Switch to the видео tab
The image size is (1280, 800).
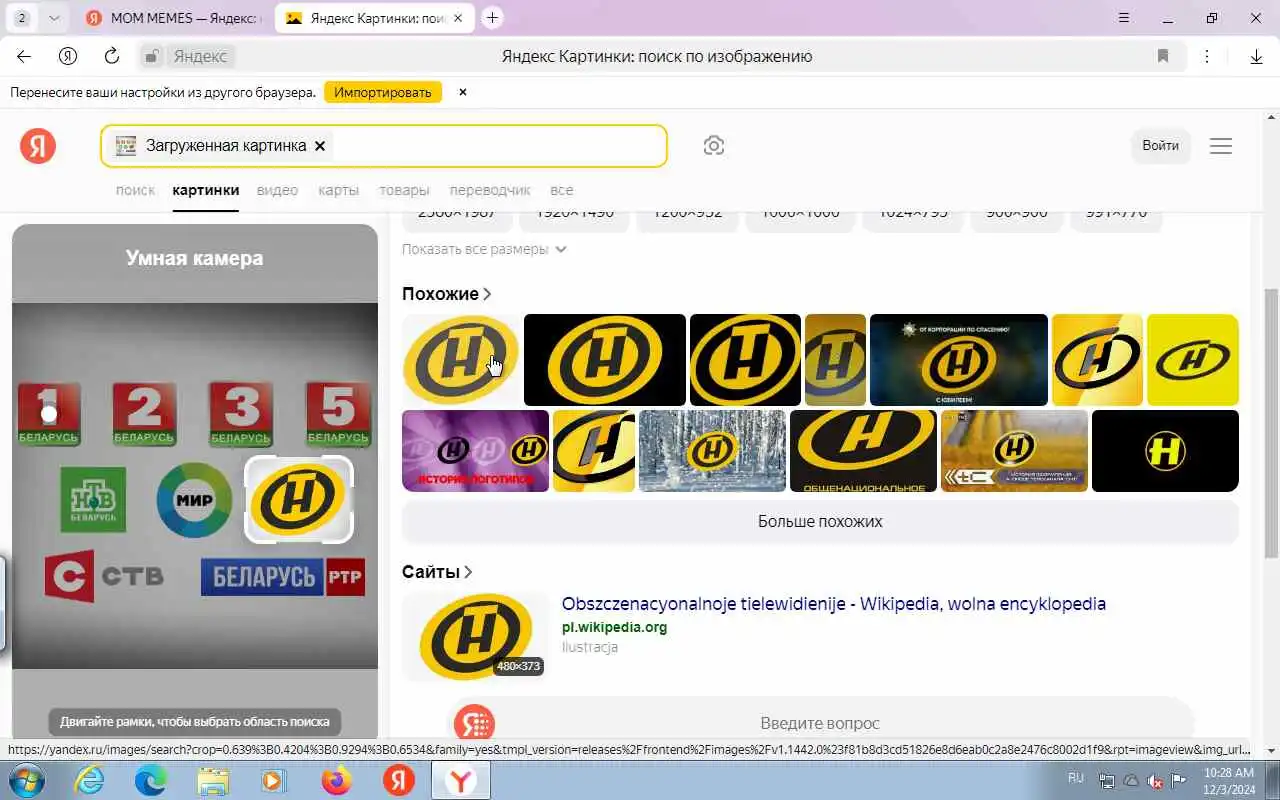pos(277,190)
